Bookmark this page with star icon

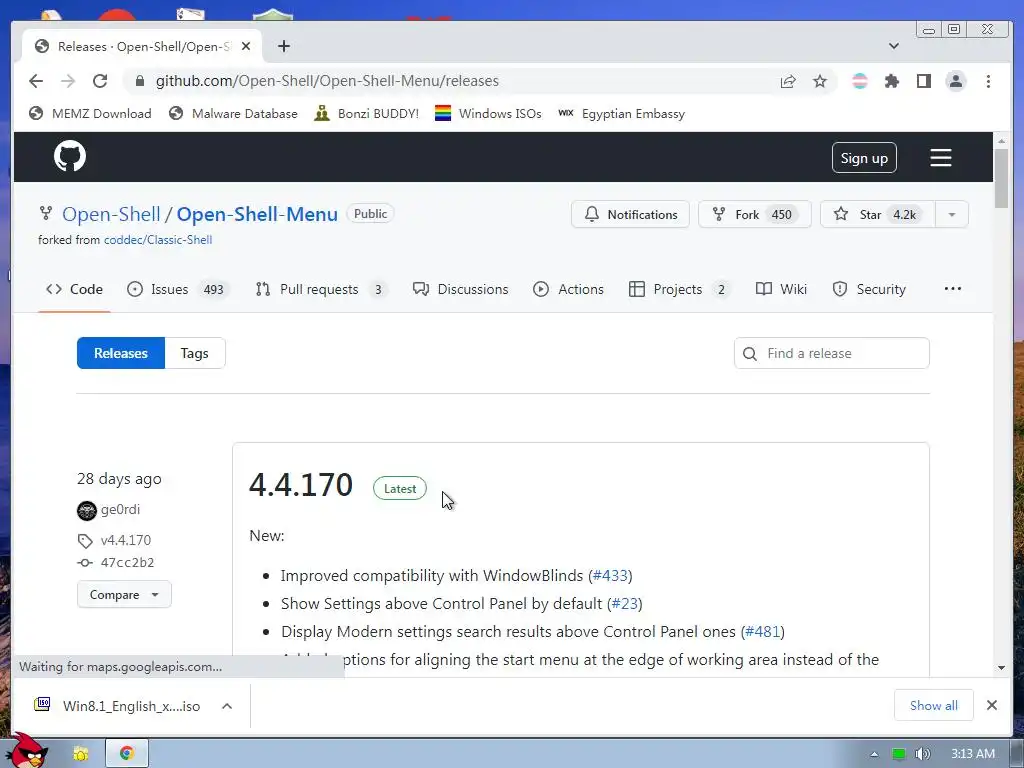click(x=820, y=81)
